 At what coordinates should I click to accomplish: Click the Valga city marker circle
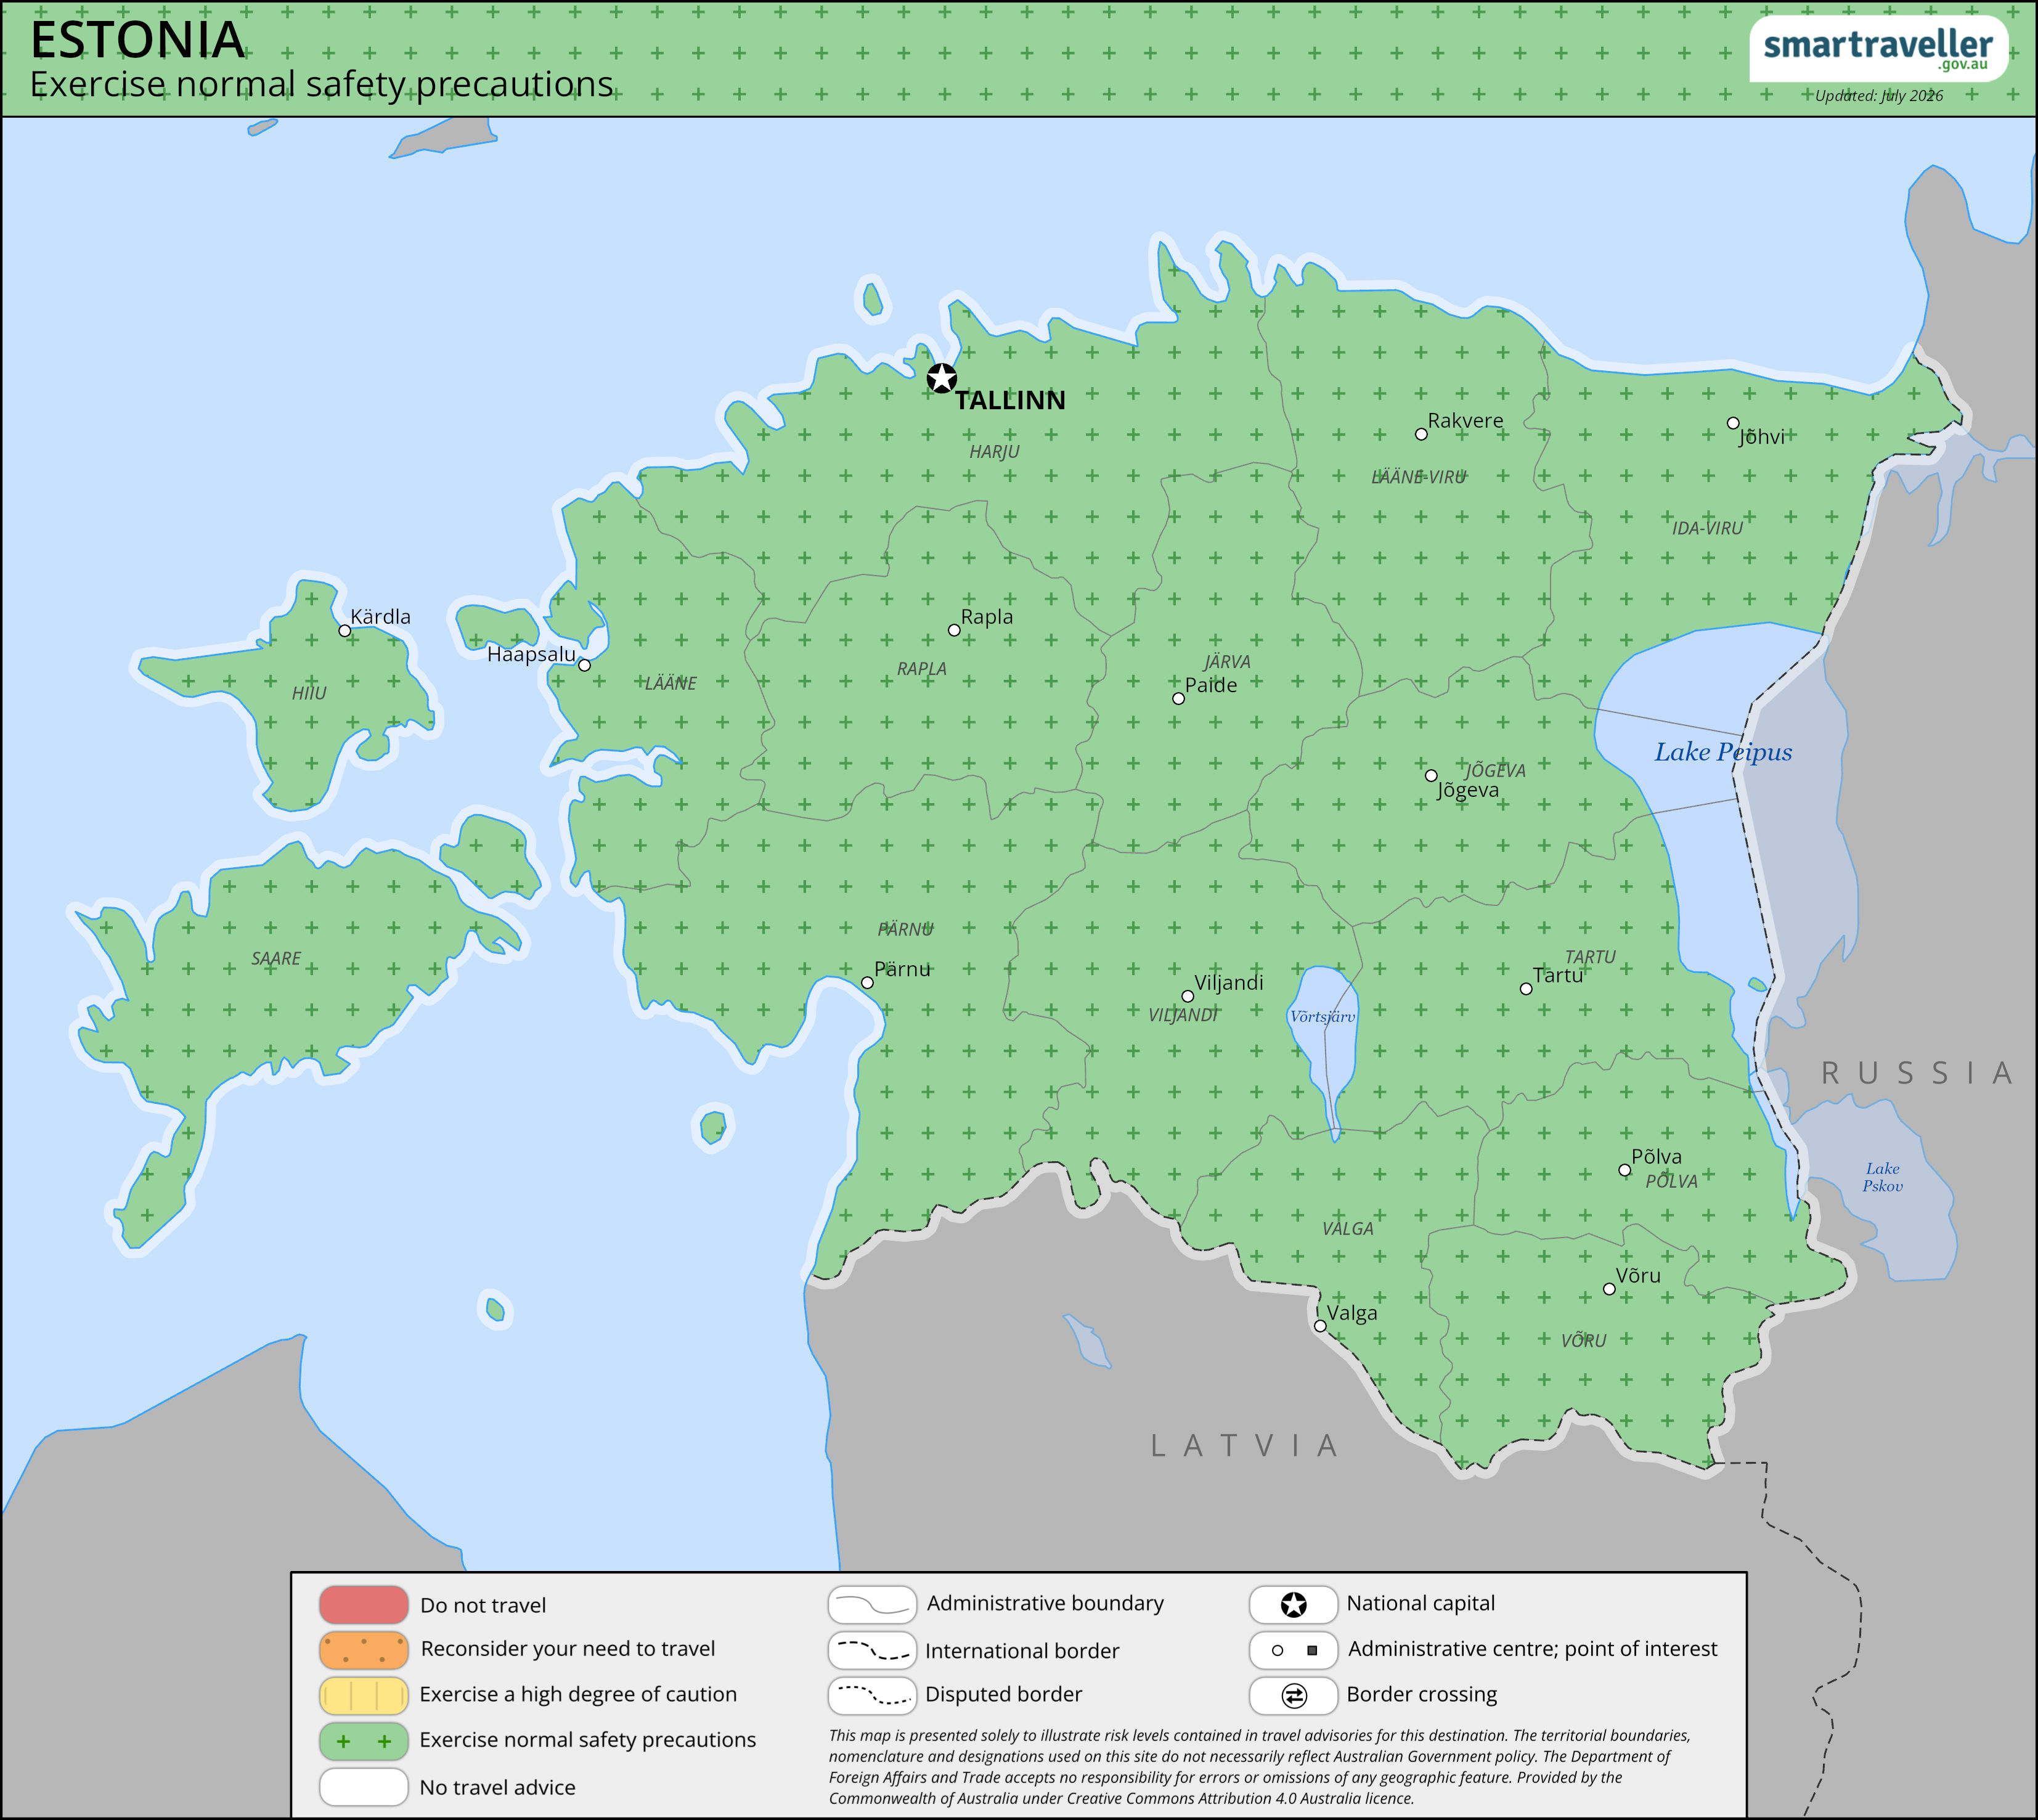[x=1320, y=1326]
